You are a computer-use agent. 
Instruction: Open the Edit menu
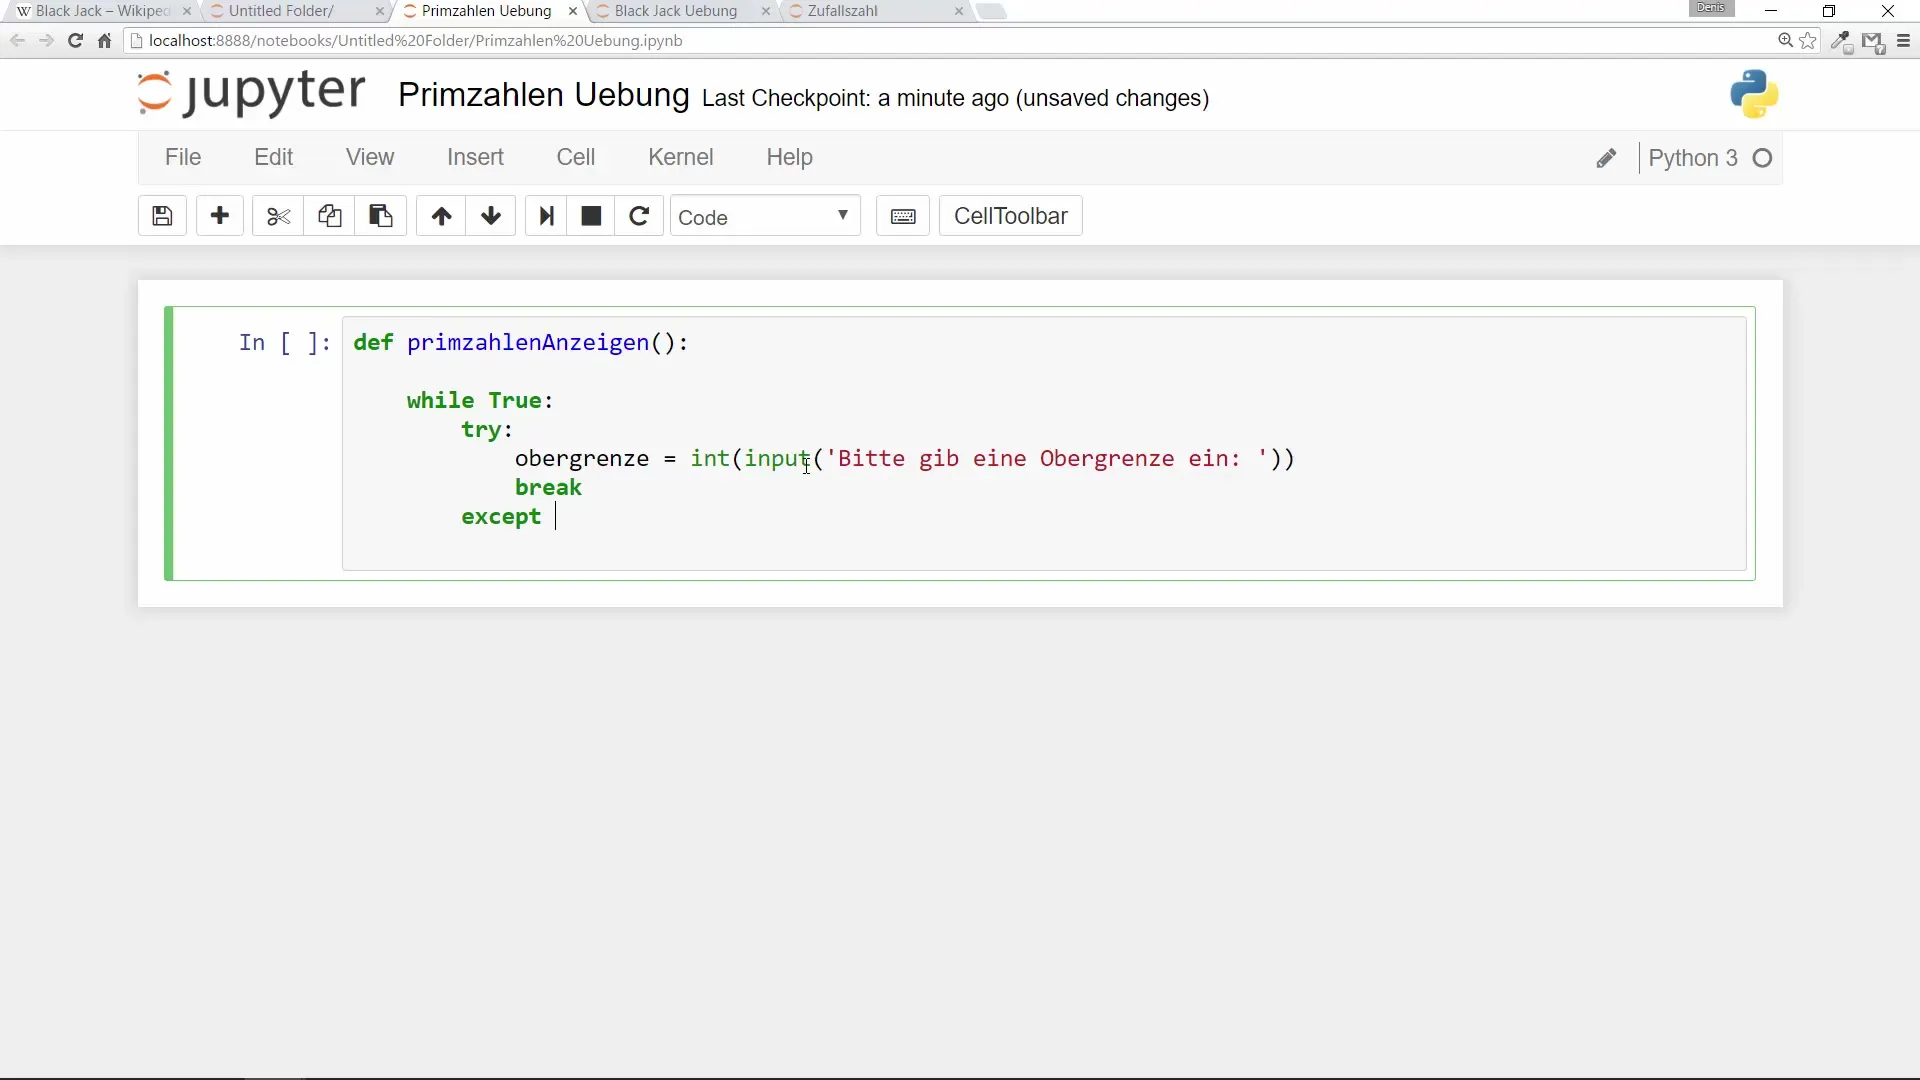(x=273, y=157)
